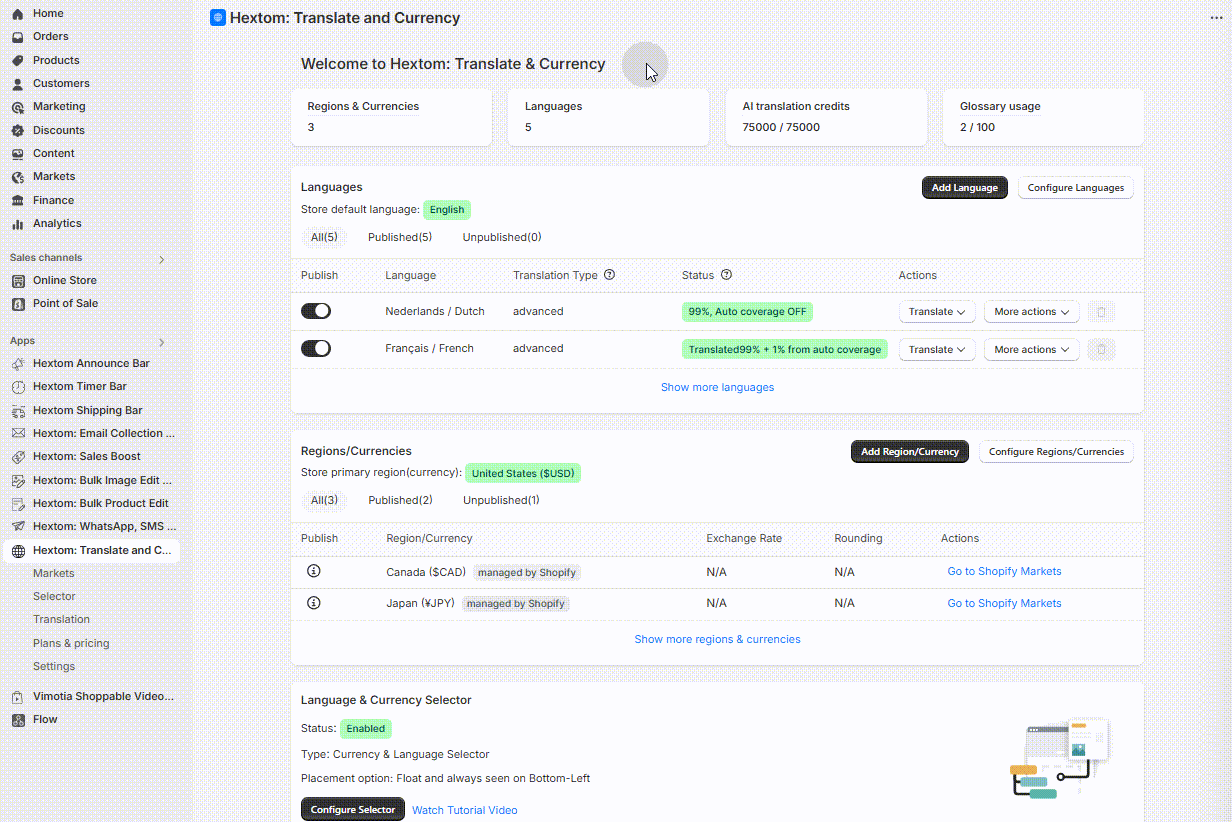Click the Hextom Email Collection envelope icon
The image size is (1232, 822).
tap(17, 433)
